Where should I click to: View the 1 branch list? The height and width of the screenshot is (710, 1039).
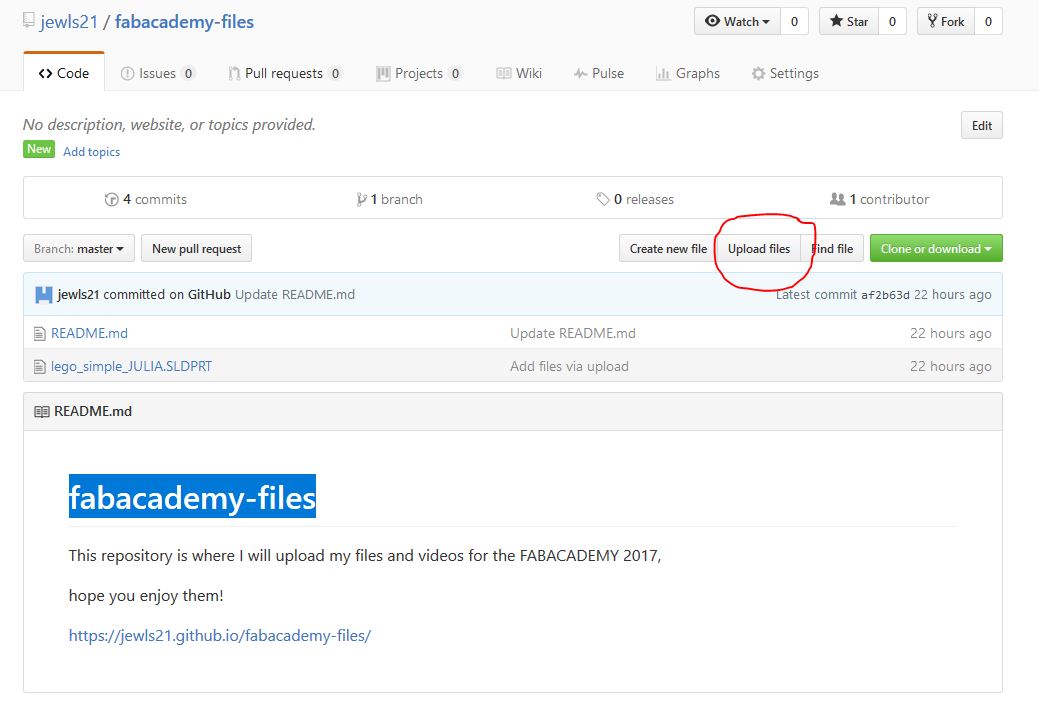390,200
